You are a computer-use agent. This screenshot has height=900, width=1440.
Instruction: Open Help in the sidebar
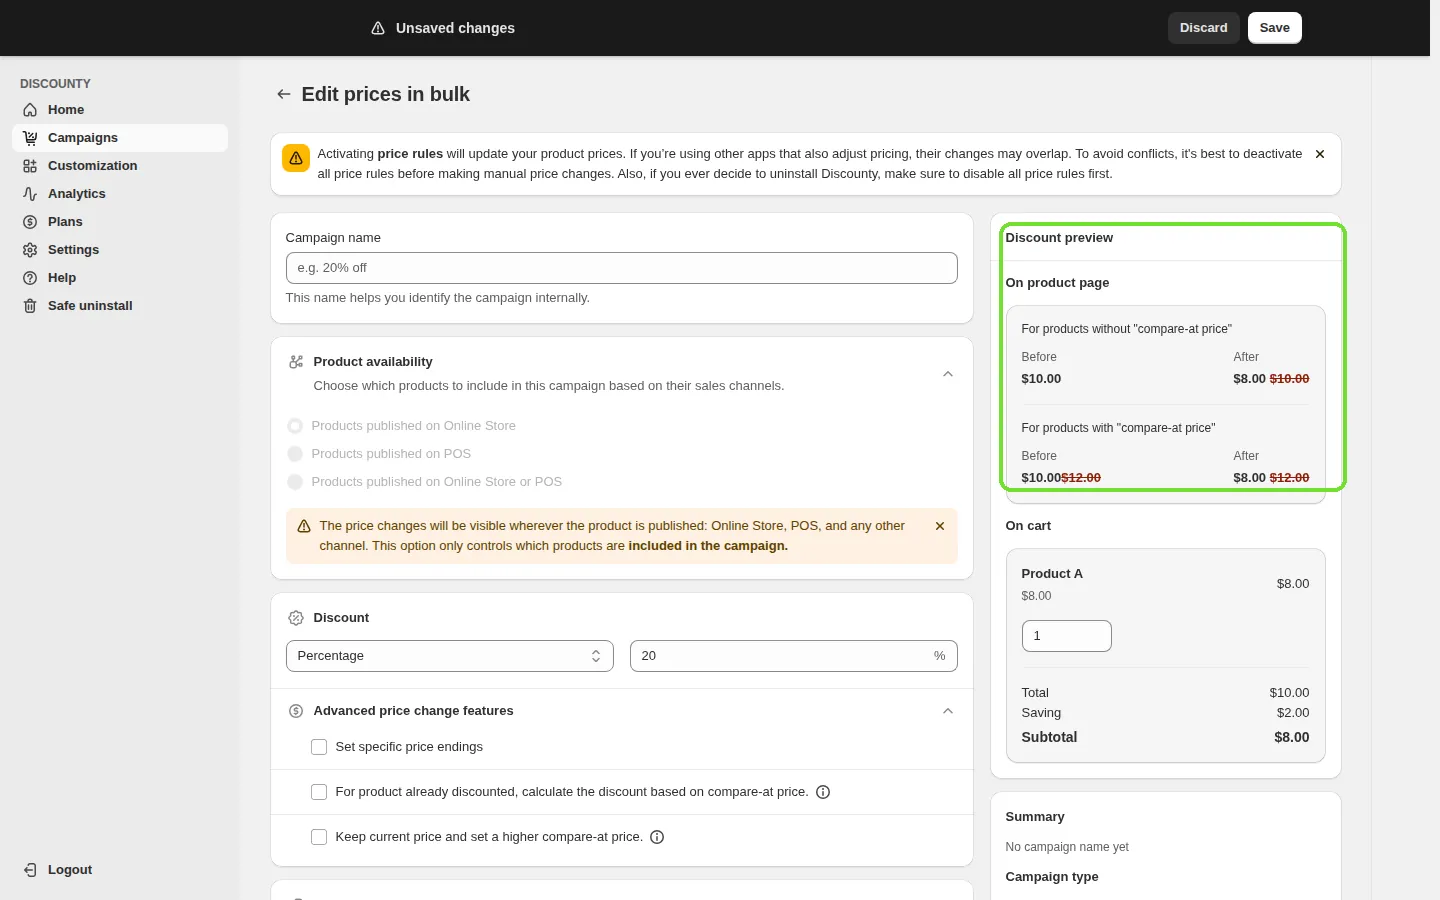tap(120, 278)
